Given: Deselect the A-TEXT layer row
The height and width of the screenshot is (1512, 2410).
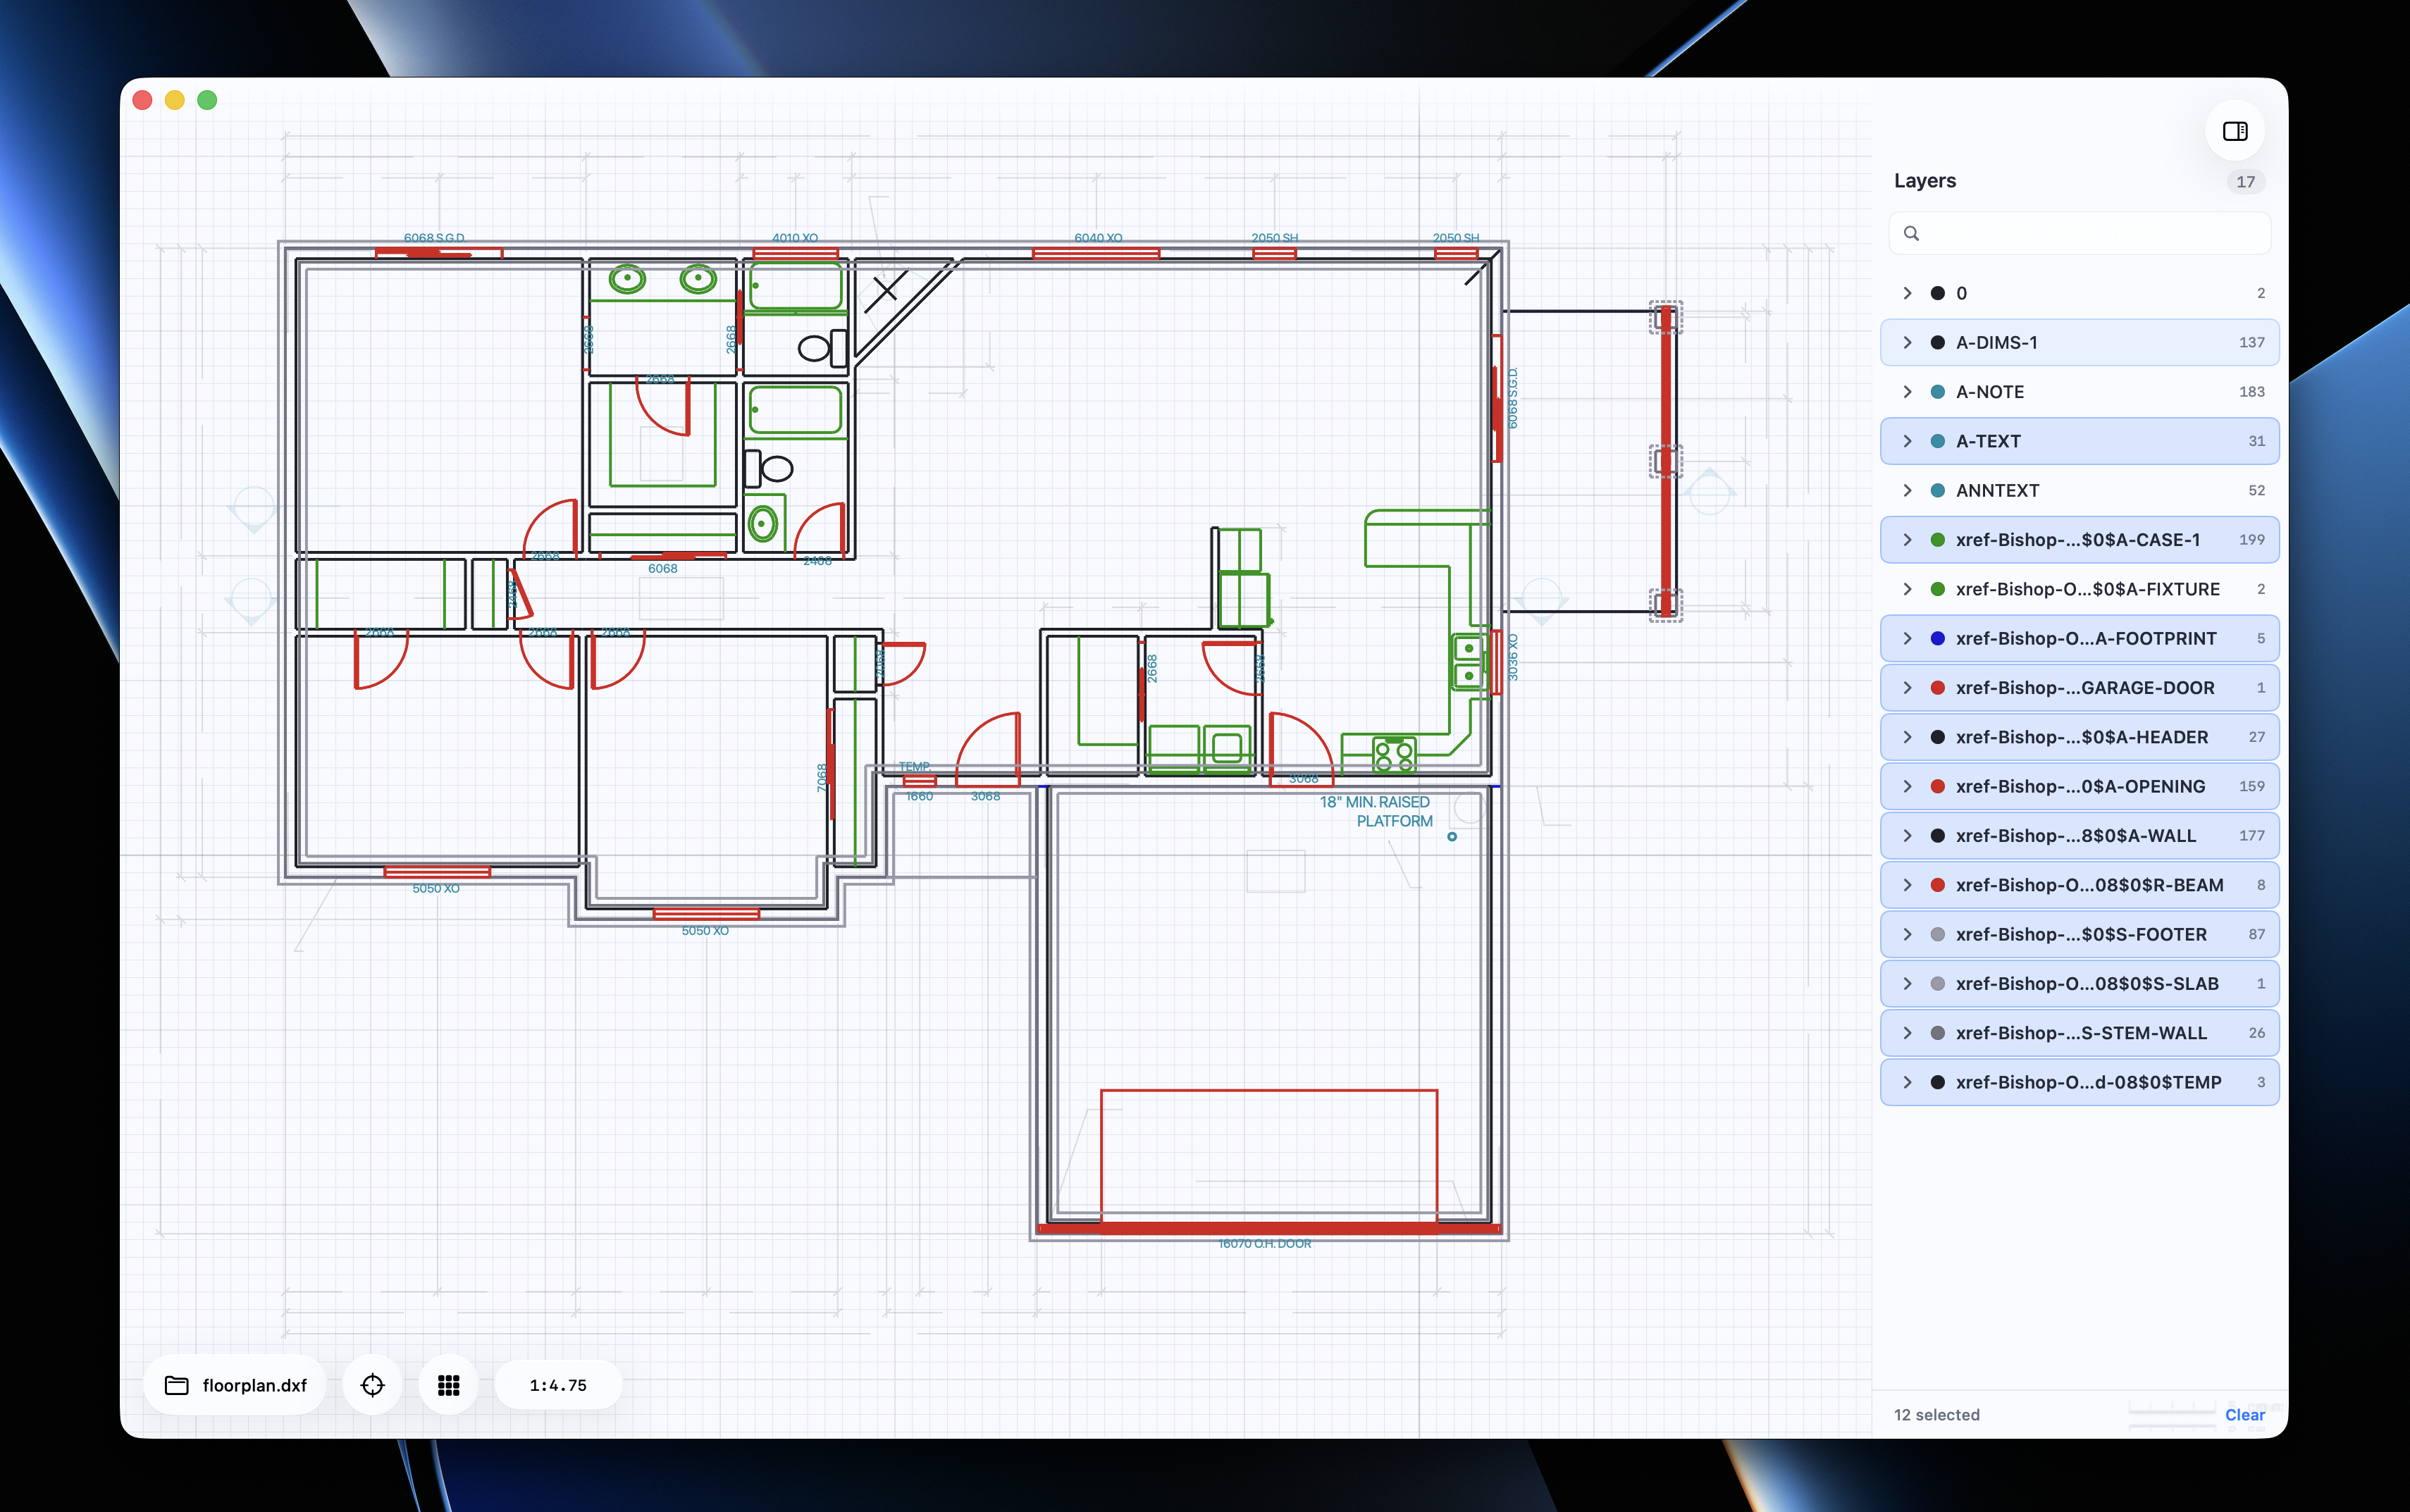Looking at the screenshot, I should pyautogui.click(x=2079, y=441).
